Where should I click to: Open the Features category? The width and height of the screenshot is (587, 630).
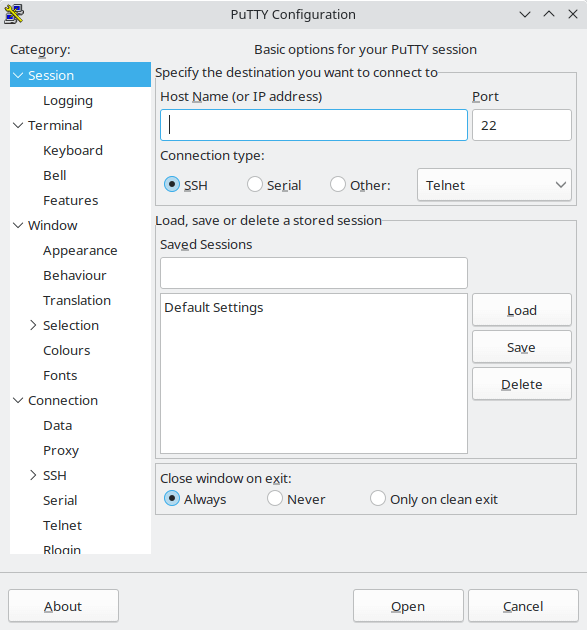tap(71, 200)
